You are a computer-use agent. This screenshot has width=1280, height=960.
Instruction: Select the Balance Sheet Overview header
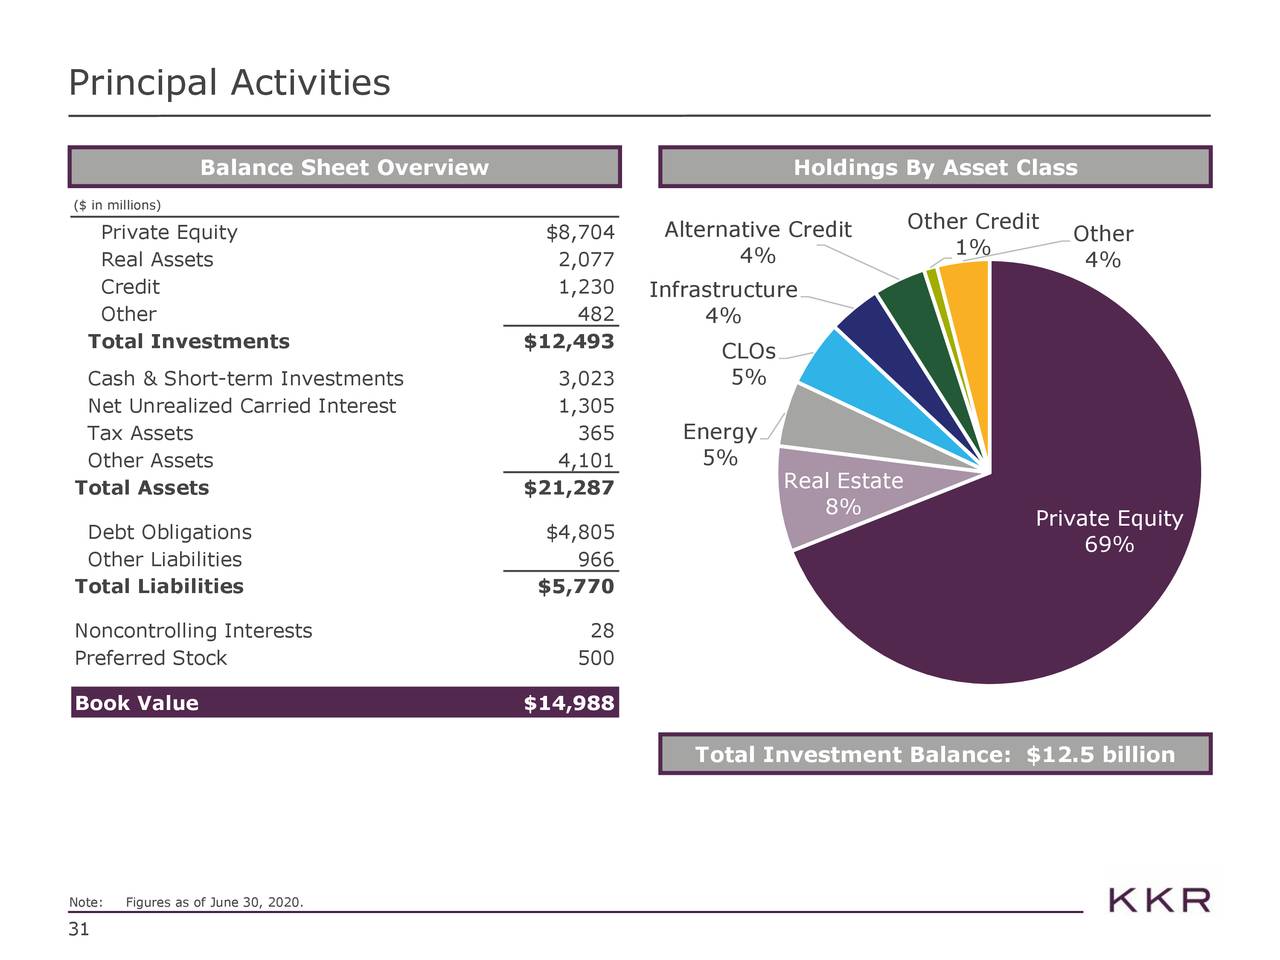(x=344, y=167)
